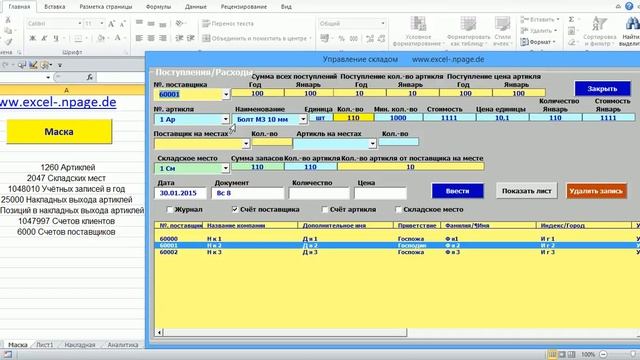Open the ww.excel-npage.de link in sheet
The height and width of the screenshot is (360, 640).
tap(58, 102)
